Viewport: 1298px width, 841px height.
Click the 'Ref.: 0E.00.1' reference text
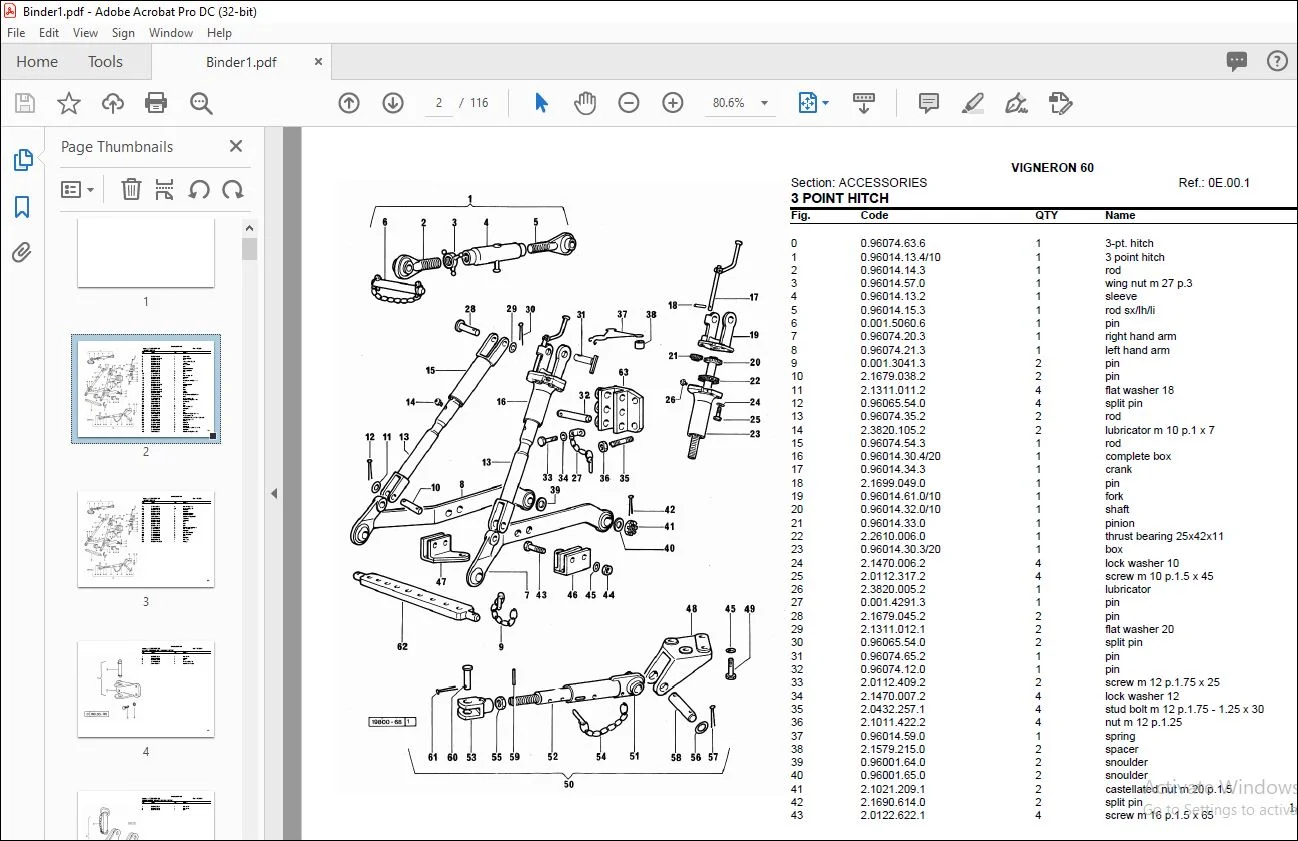(x=1214, y=183)
